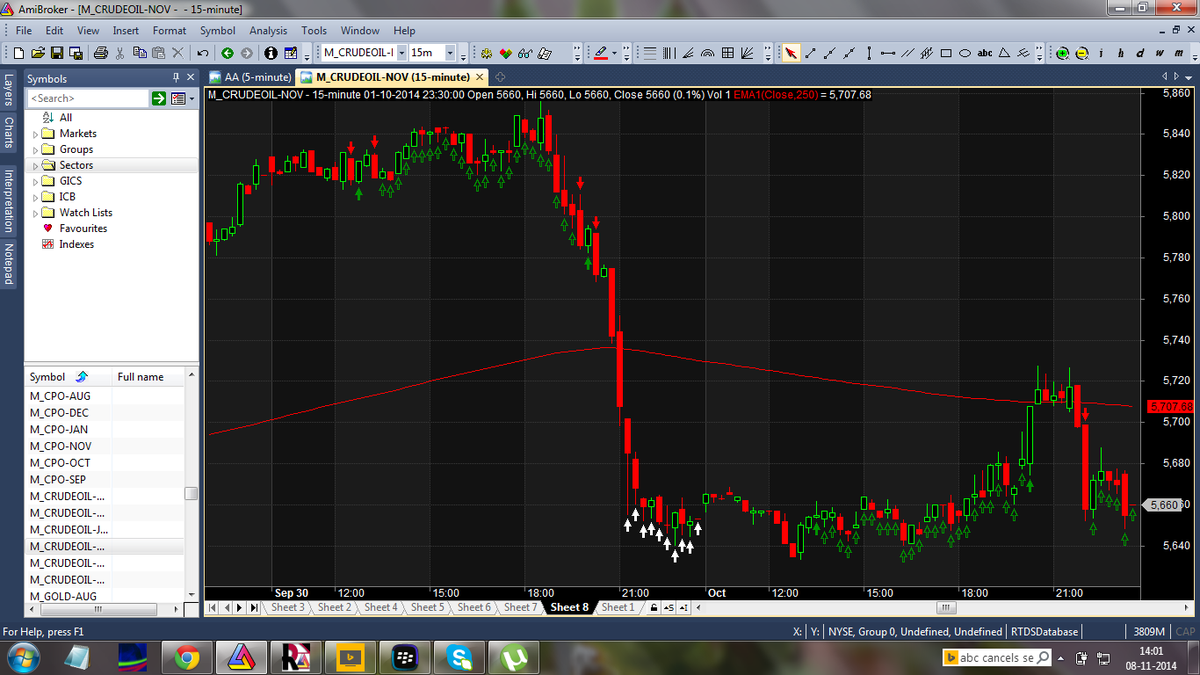Open the File menu
The height and width of the screenshot is (675, 1200).
click(x=24, y=31)
